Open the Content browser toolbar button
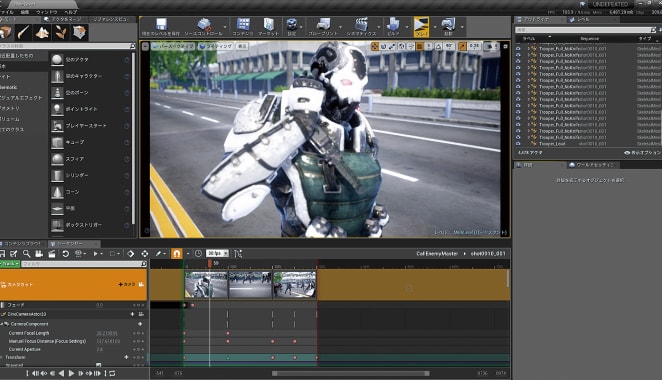662x380 pixels. [x=243, y=26]
